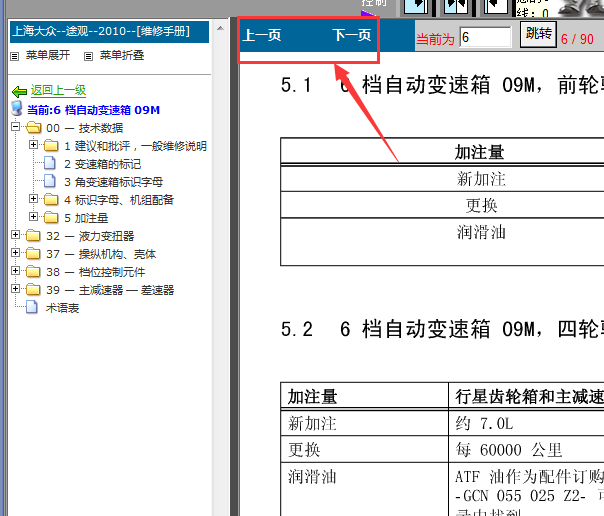Collapse all menus with 菜单折叠
604x516 pixels.
click(122, 55)
